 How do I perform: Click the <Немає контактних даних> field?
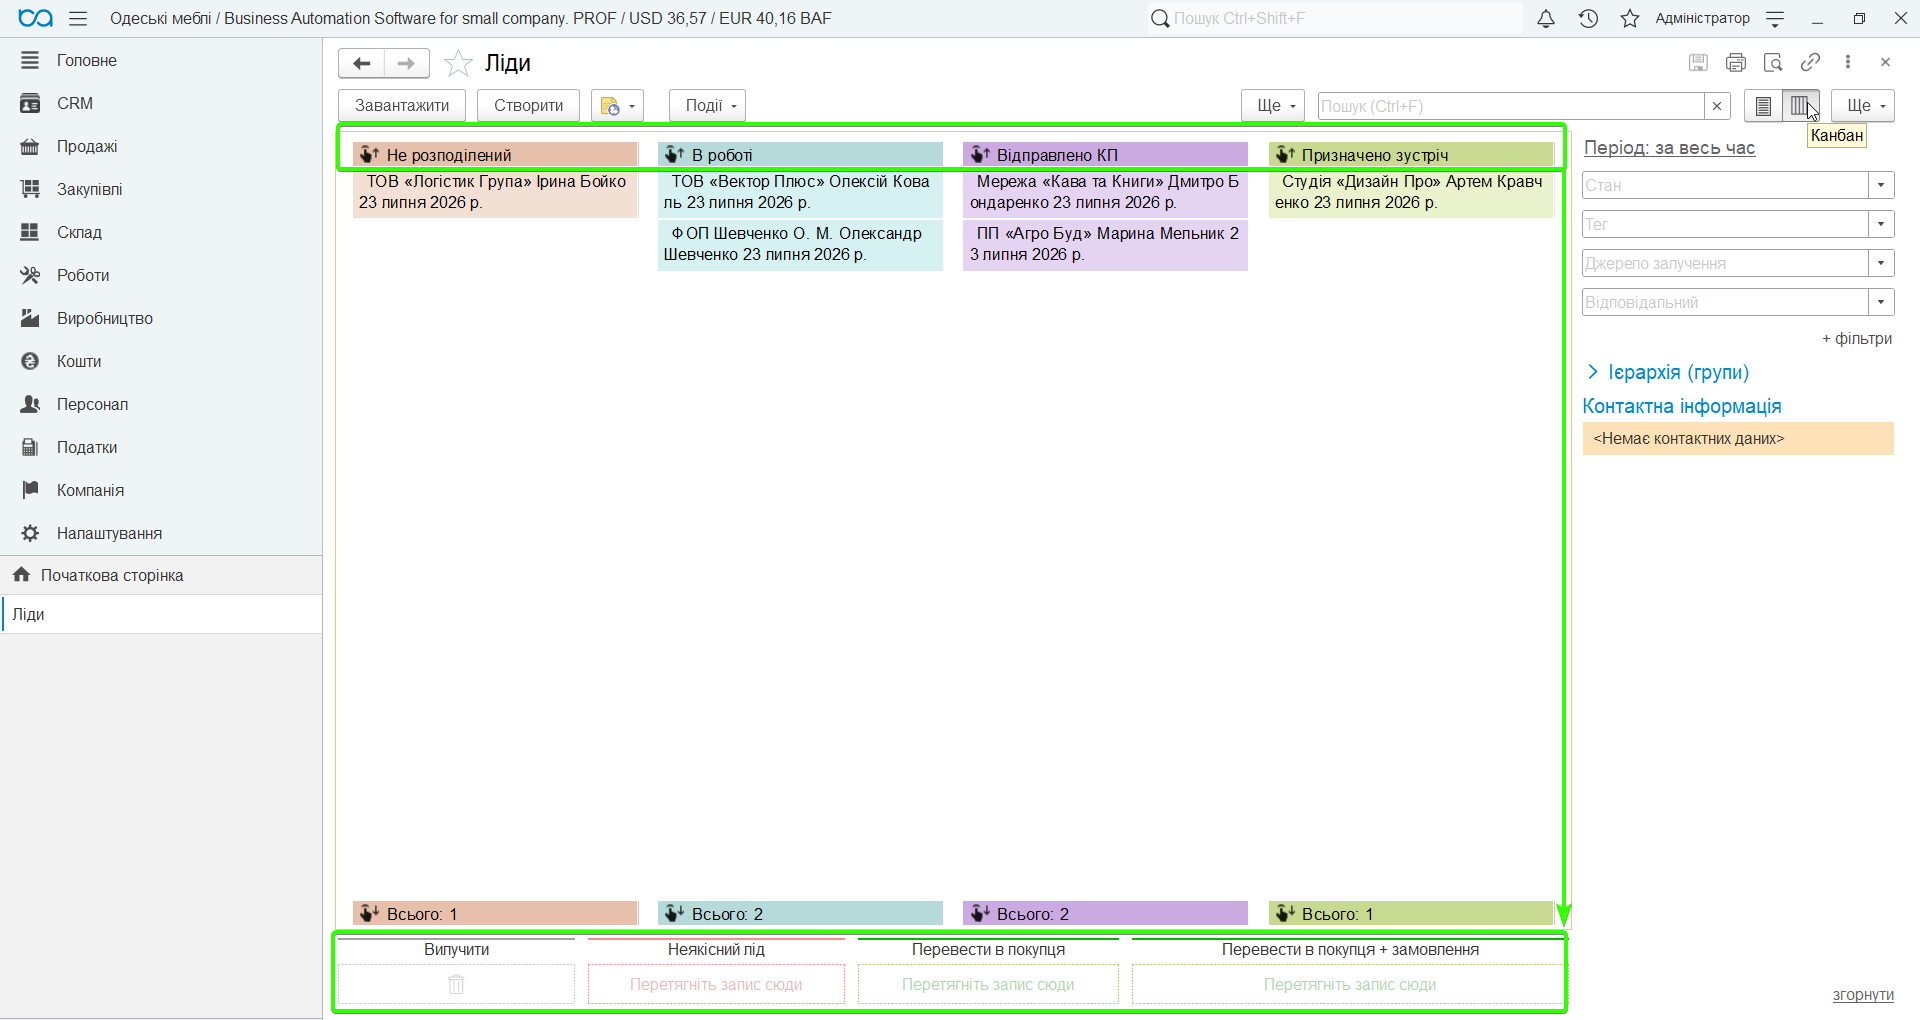[1738, 438]
